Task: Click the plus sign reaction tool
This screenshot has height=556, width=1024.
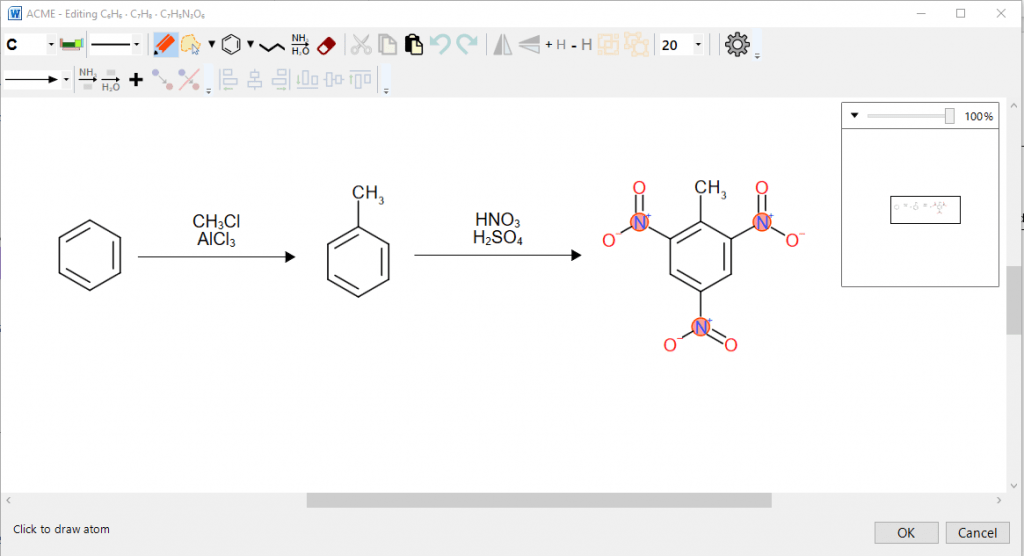Action: click(136, 79)
